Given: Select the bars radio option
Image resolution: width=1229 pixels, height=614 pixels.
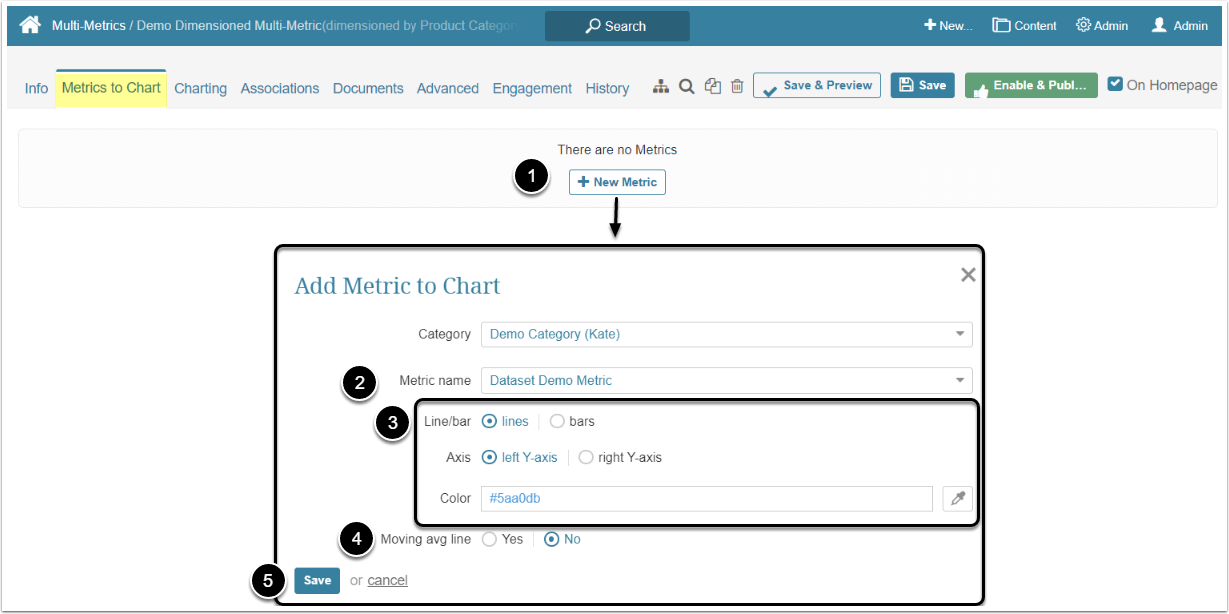Looking at the screenshot, I should pyautogui.click(x=557, y=421).
